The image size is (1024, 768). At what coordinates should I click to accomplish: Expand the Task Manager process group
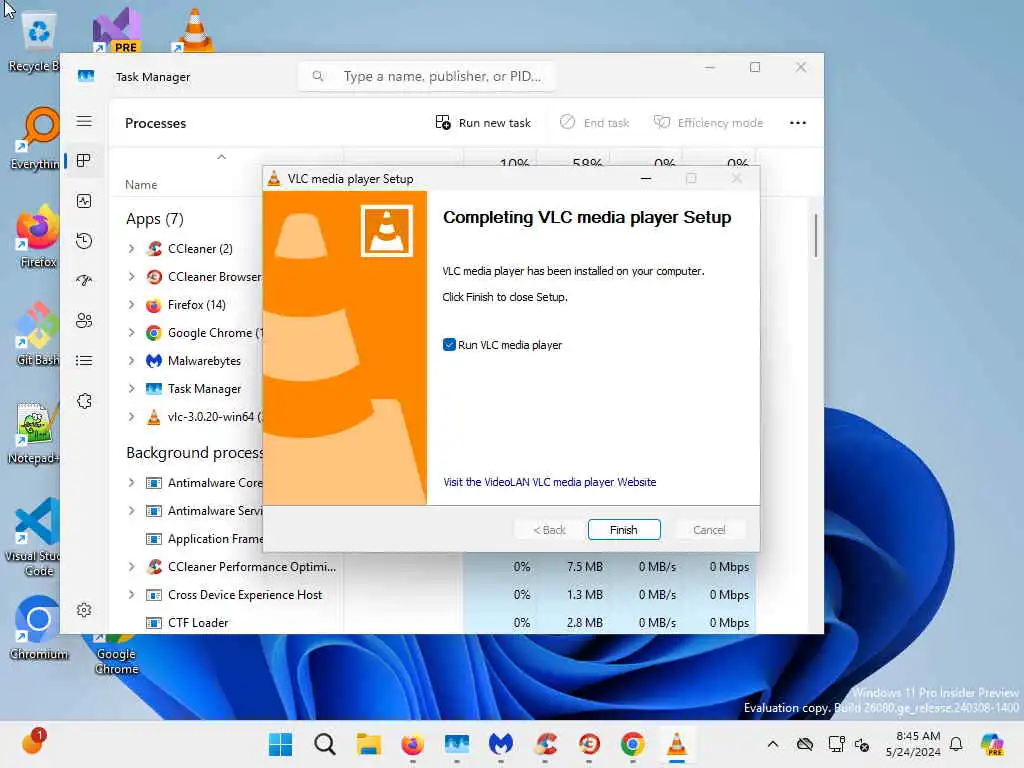131,389
